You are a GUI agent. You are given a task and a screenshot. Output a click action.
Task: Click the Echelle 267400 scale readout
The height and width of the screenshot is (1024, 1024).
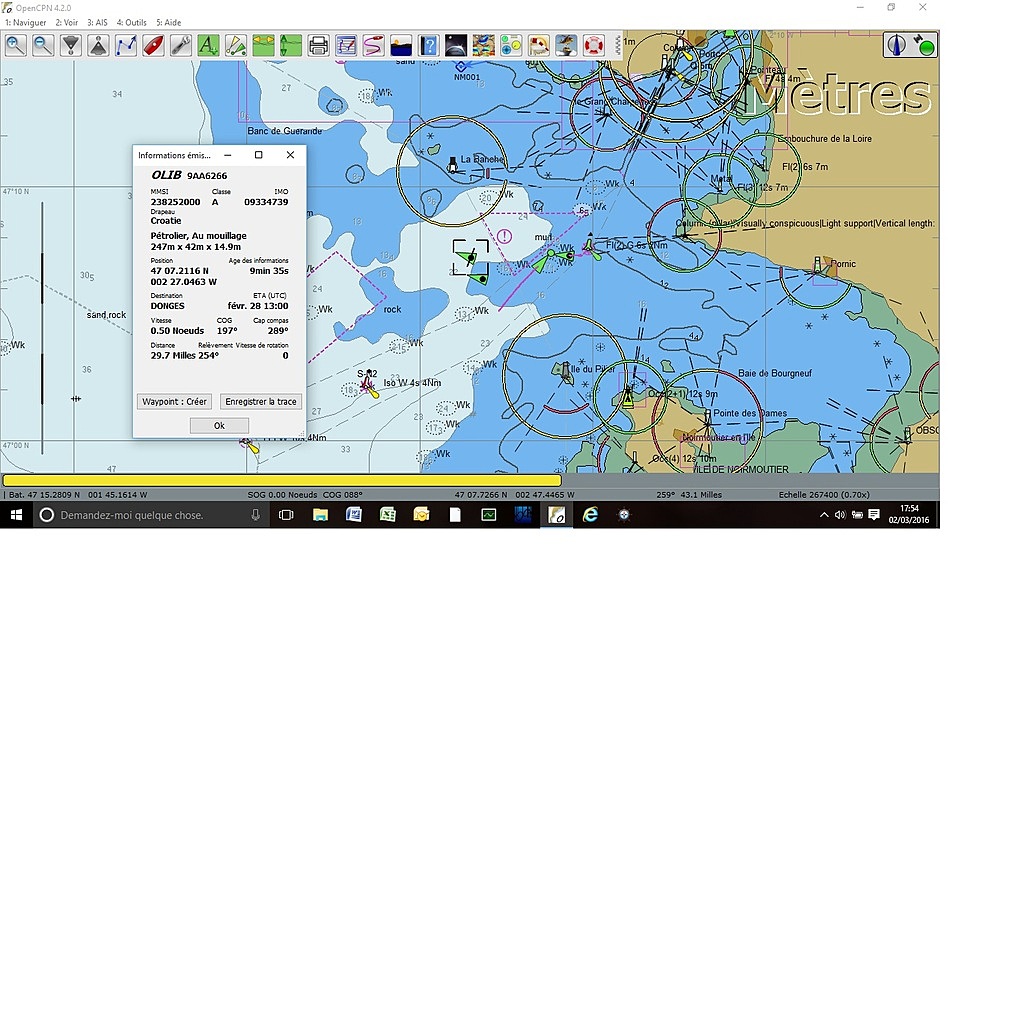coord(824,495)
